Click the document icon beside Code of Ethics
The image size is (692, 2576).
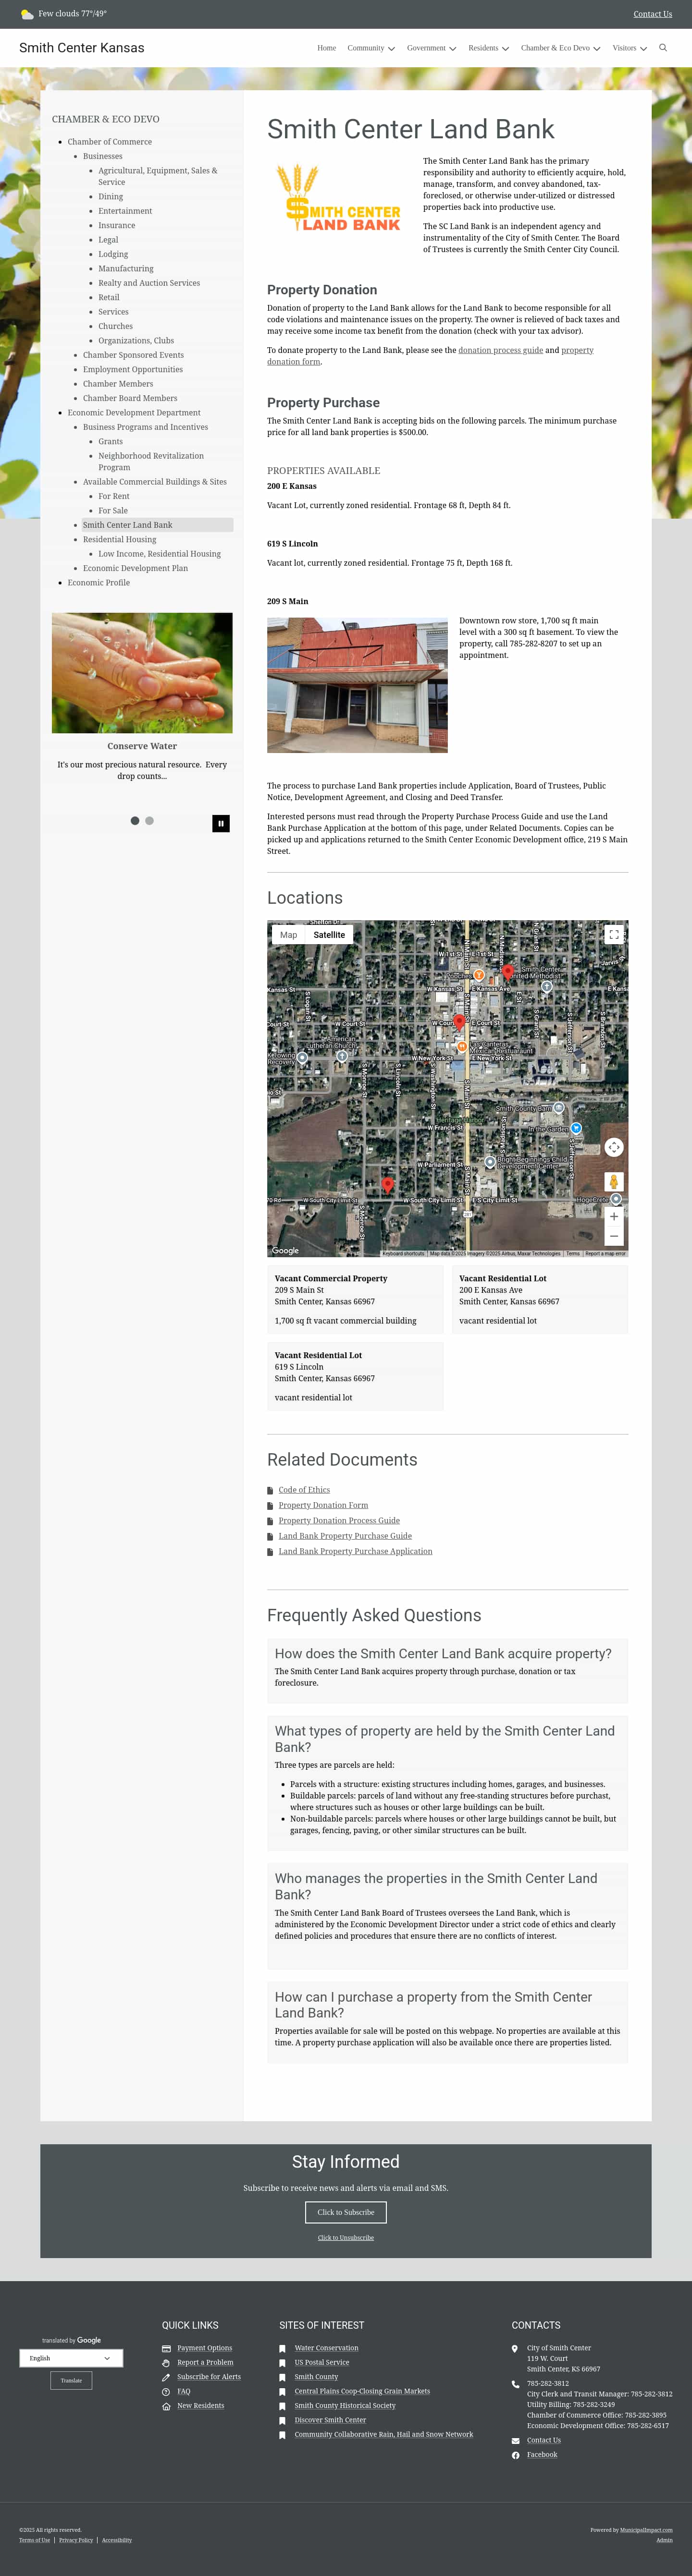(270, 1490)
